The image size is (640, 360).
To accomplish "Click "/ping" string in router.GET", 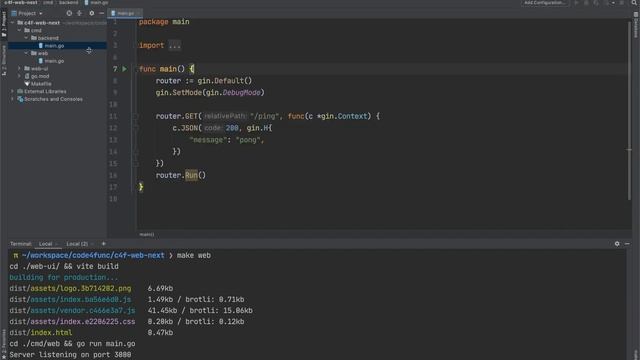I will point(264,116).
